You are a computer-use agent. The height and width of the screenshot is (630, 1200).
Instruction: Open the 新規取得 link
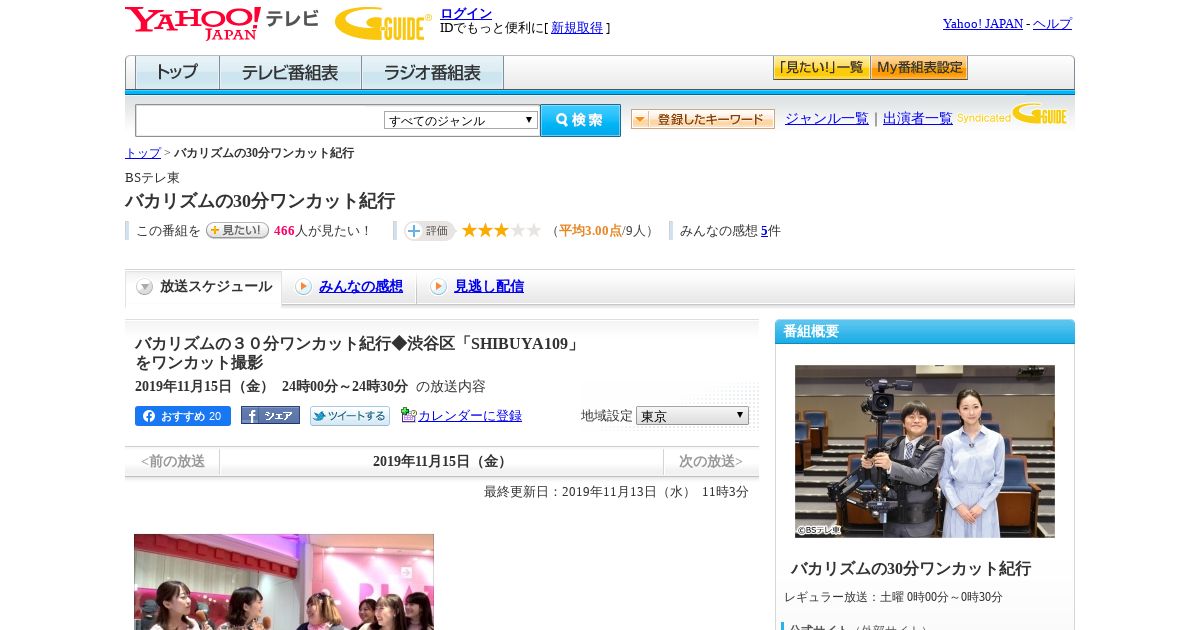pos(577,28)
